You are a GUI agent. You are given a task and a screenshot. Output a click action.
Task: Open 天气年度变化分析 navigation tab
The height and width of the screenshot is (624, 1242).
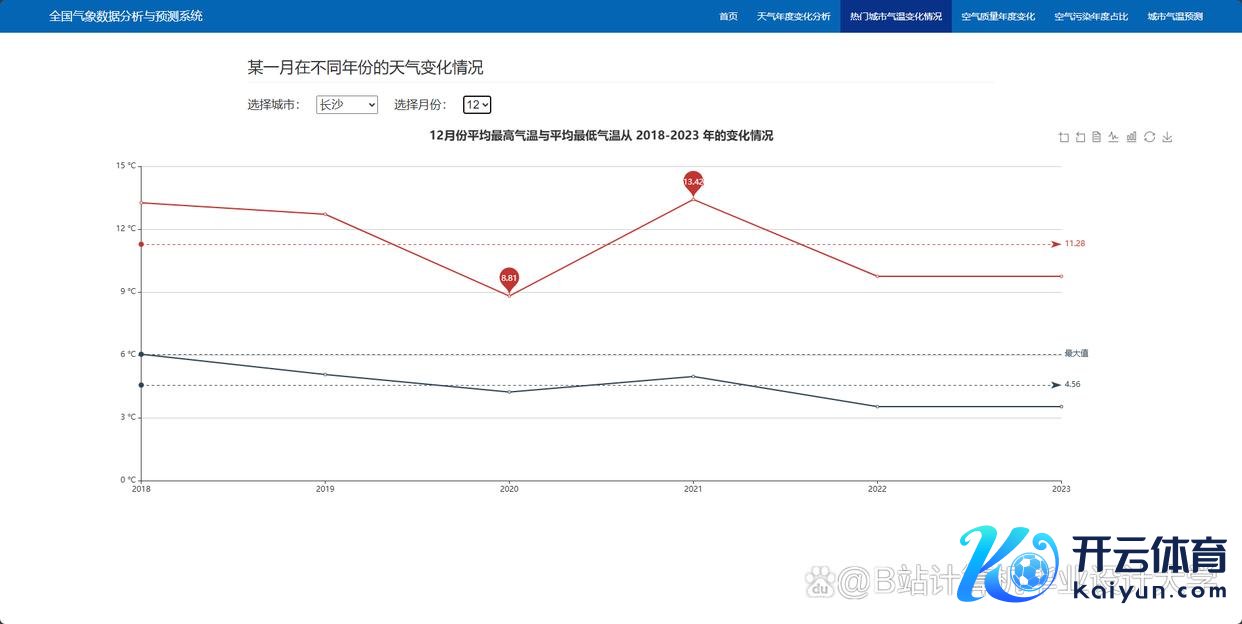pos(793,17)
